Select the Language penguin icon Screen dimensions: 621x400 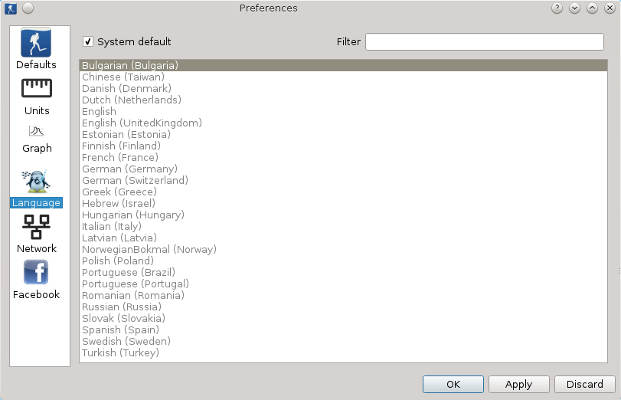(x=36, y=182)
